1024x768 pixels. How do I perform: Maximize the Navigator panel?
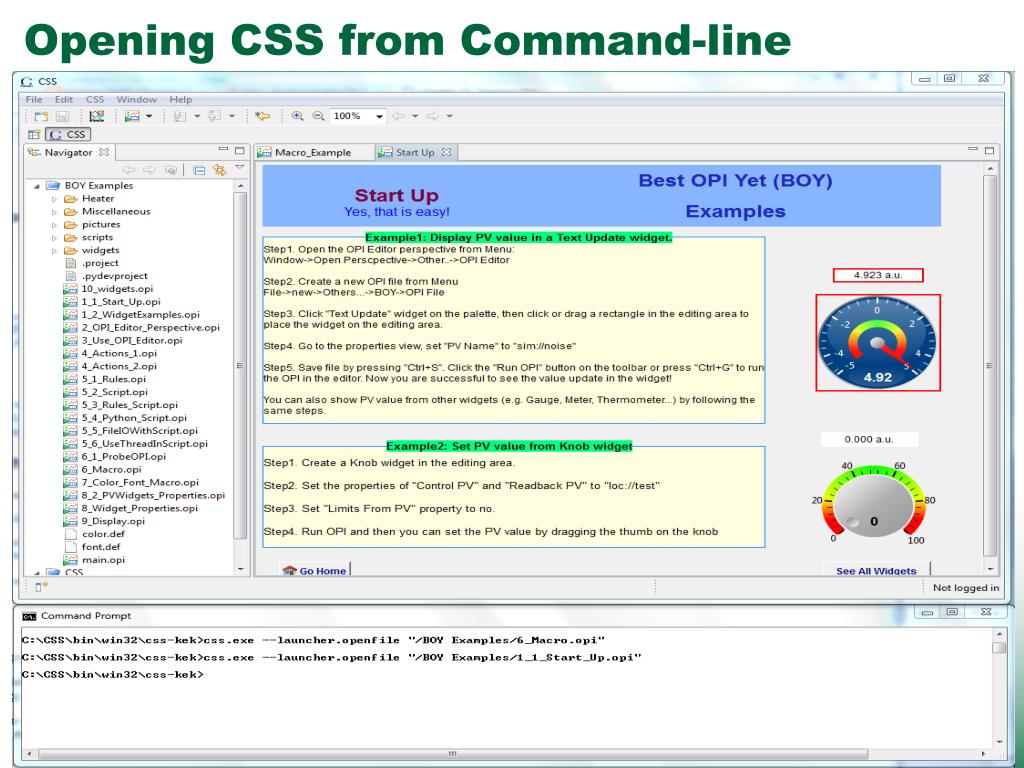point(239,150)
